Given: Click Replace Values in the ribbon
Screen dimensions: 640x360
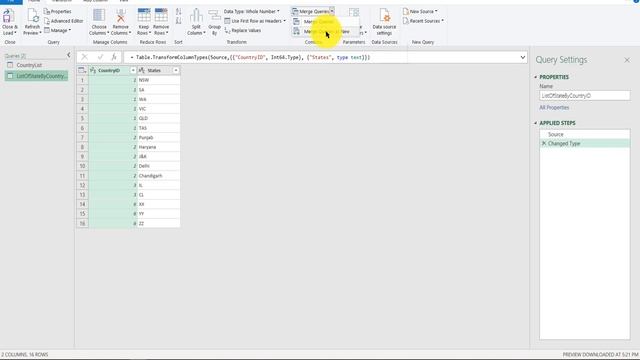Looking at the screenshot, I should click(x=242, y=30).
